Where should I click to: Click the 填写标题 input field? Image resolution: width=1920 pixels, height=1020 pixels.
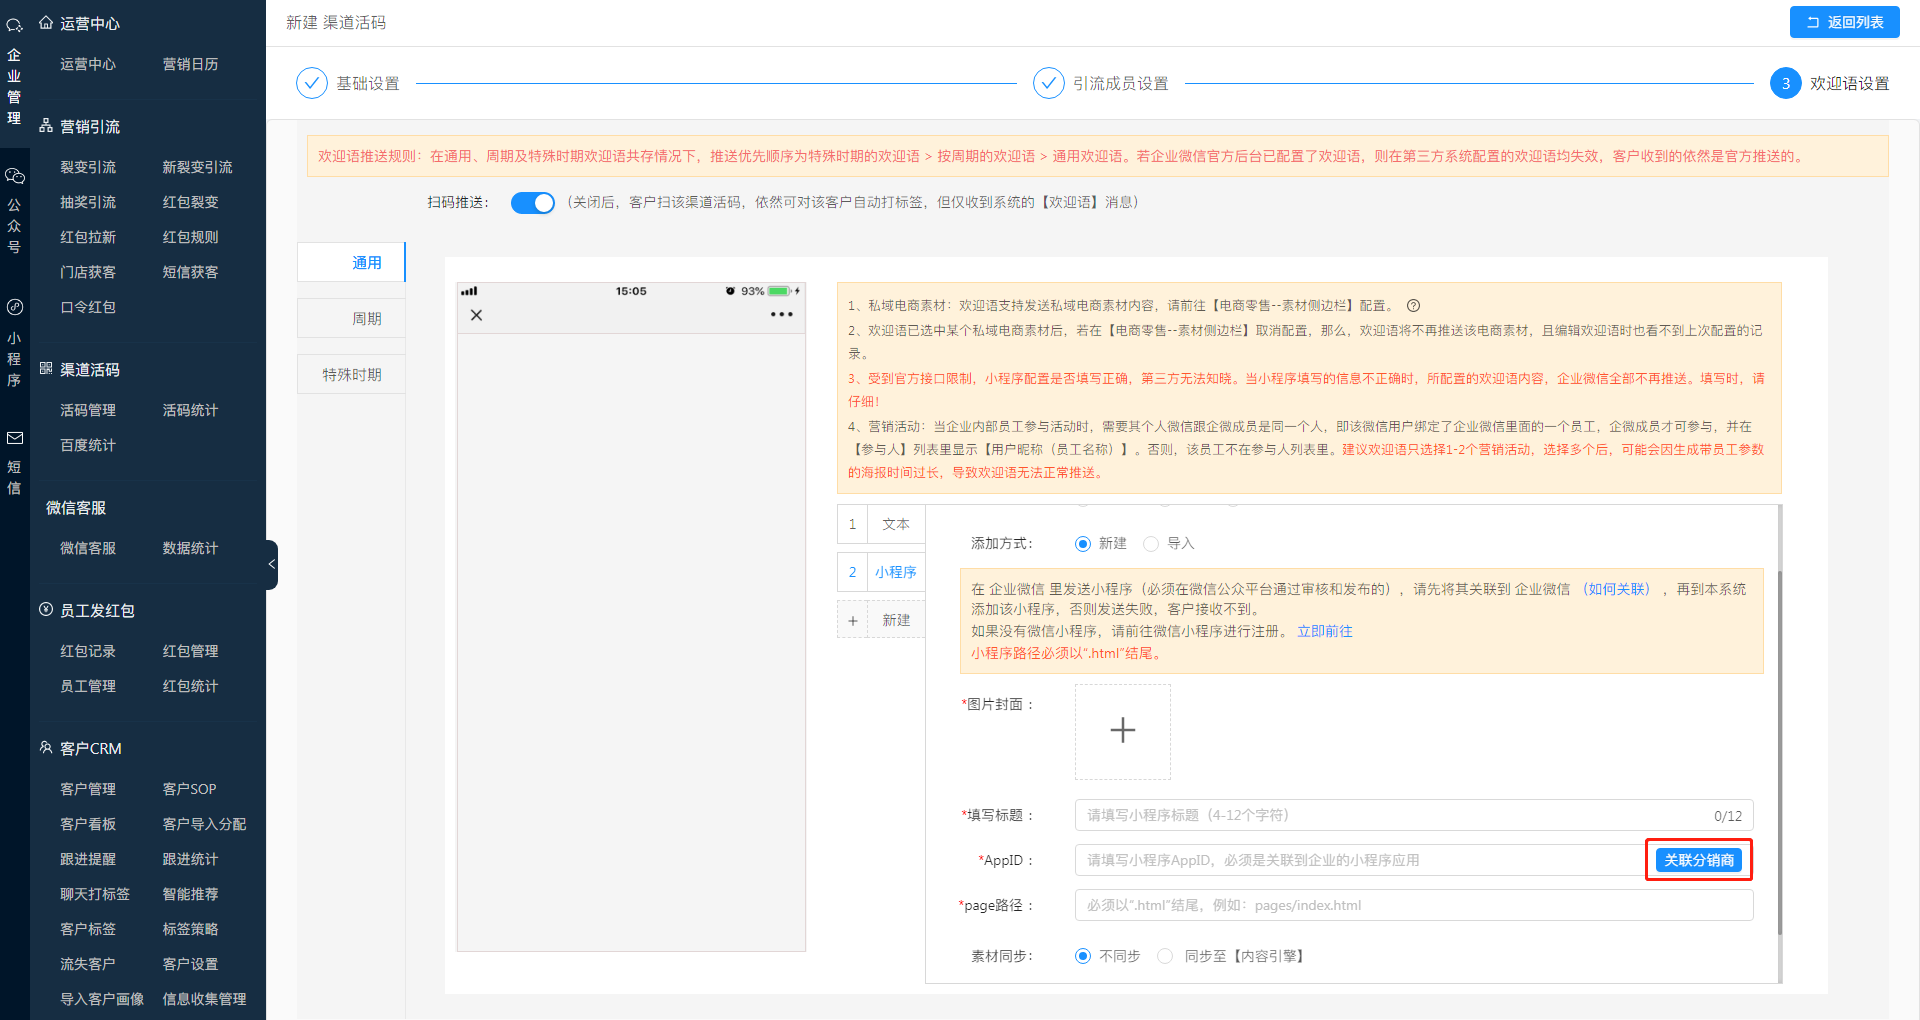tap(1414, 815)
